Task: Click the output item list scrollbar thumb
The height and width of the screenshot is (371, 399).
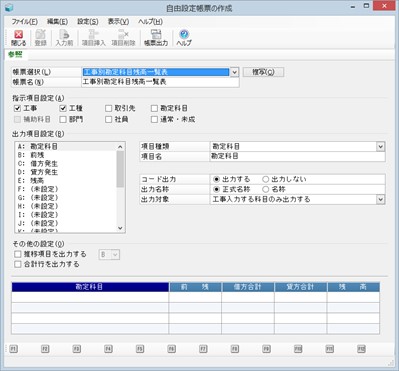Action: point(120,169)
